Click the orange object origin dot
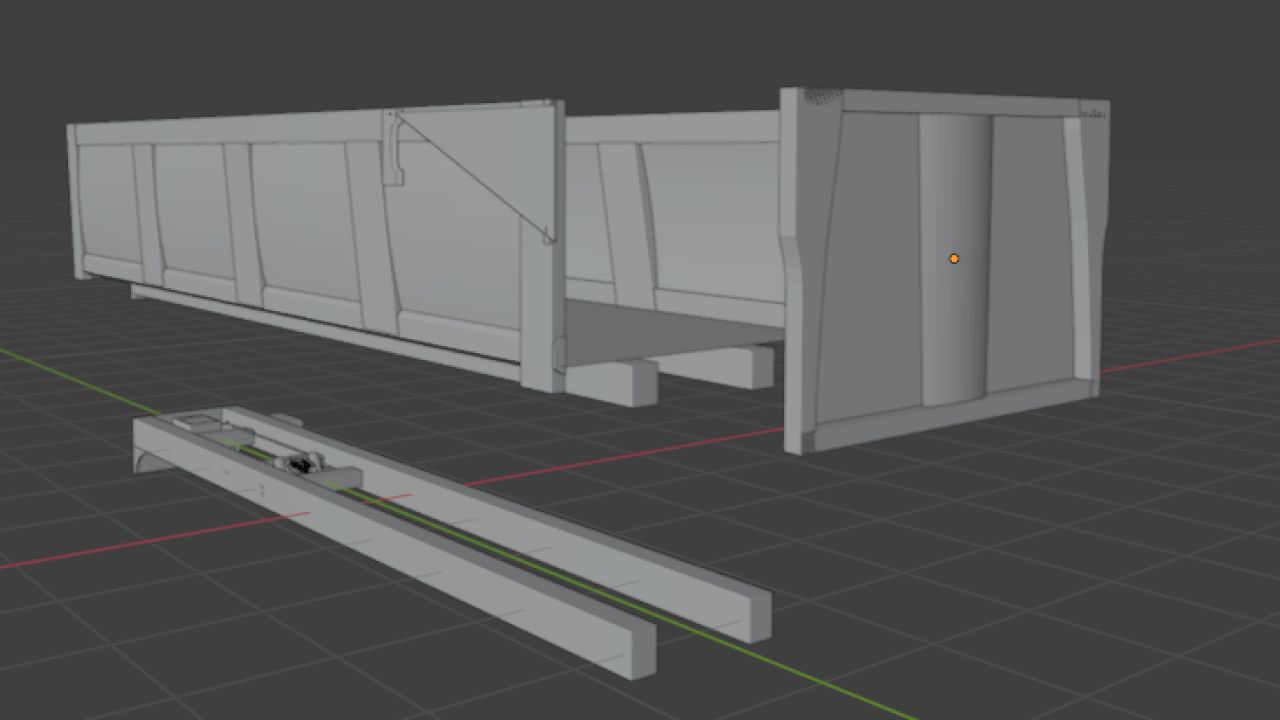 [x=954, y=259]
